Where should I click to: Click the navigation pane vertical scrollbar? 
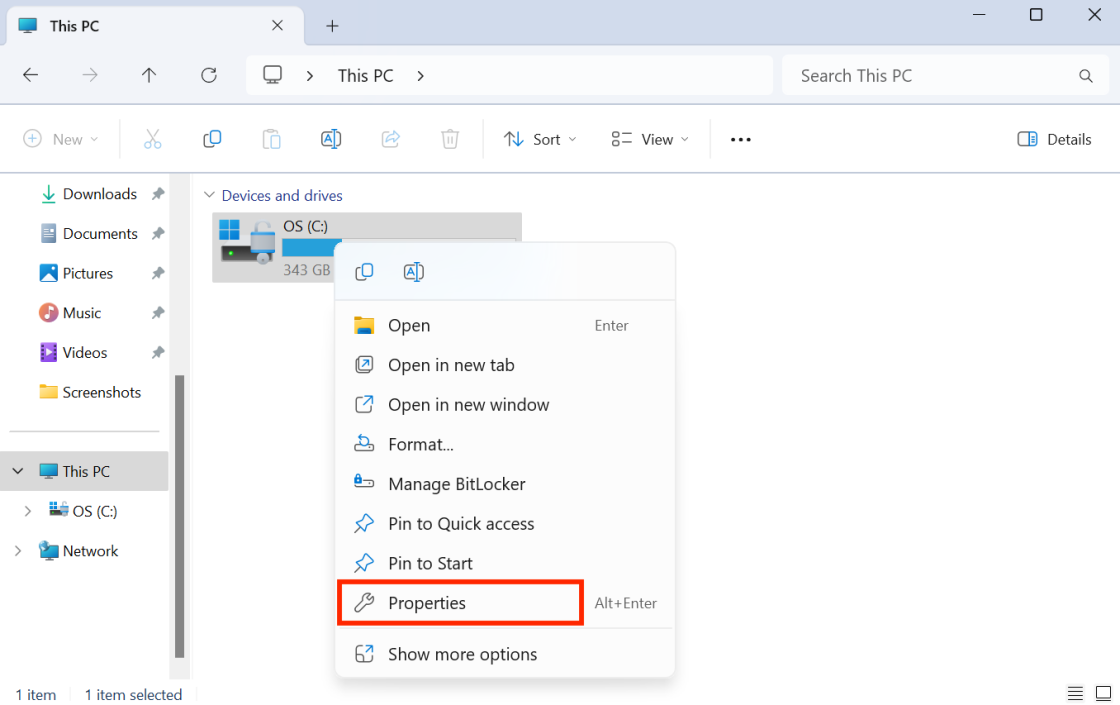tap(180, 515)
